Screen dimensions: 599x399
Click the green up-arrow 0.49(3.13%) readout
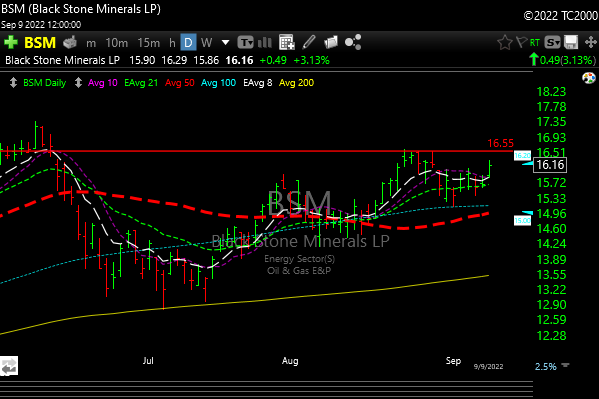562,60
